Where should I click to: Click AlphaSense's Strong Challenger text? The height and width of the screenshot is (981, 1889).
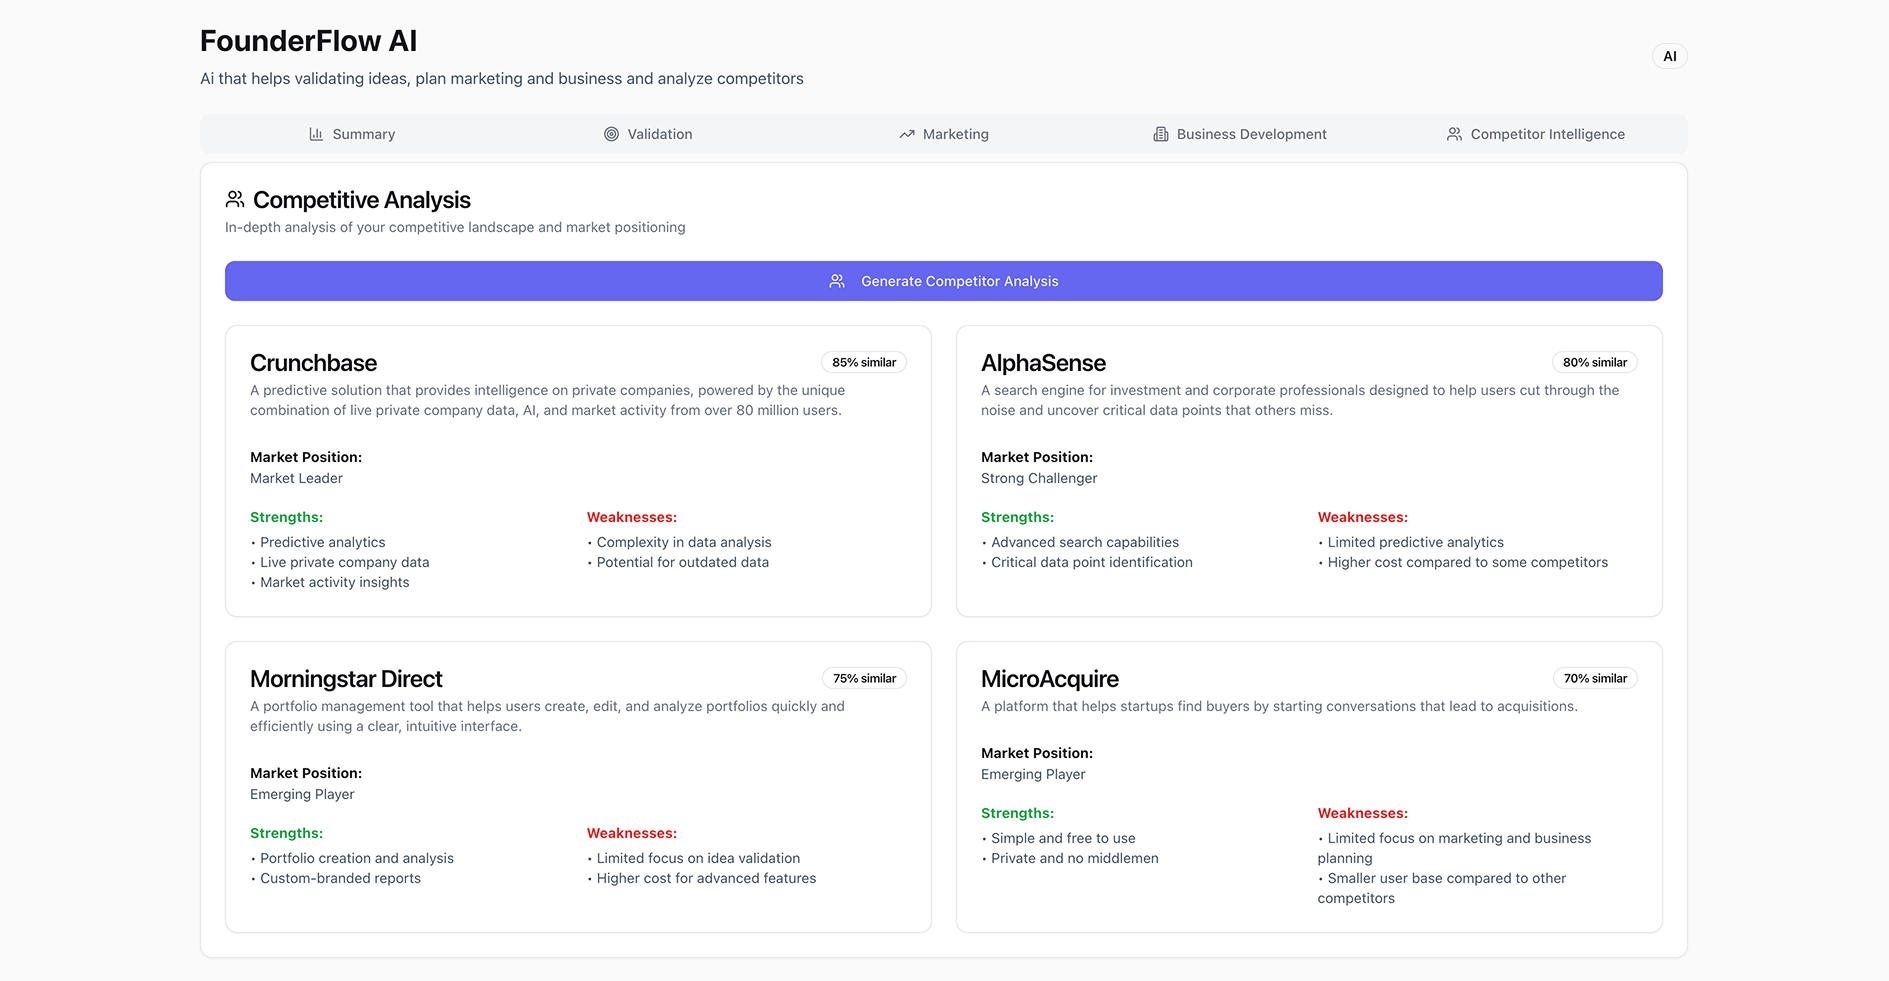[1039, 478]
